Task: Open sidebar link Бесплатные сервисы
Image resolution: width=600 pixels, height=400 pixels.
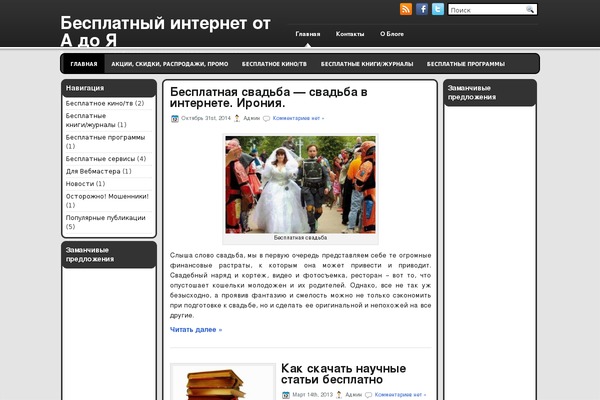Action: point(100,159)
